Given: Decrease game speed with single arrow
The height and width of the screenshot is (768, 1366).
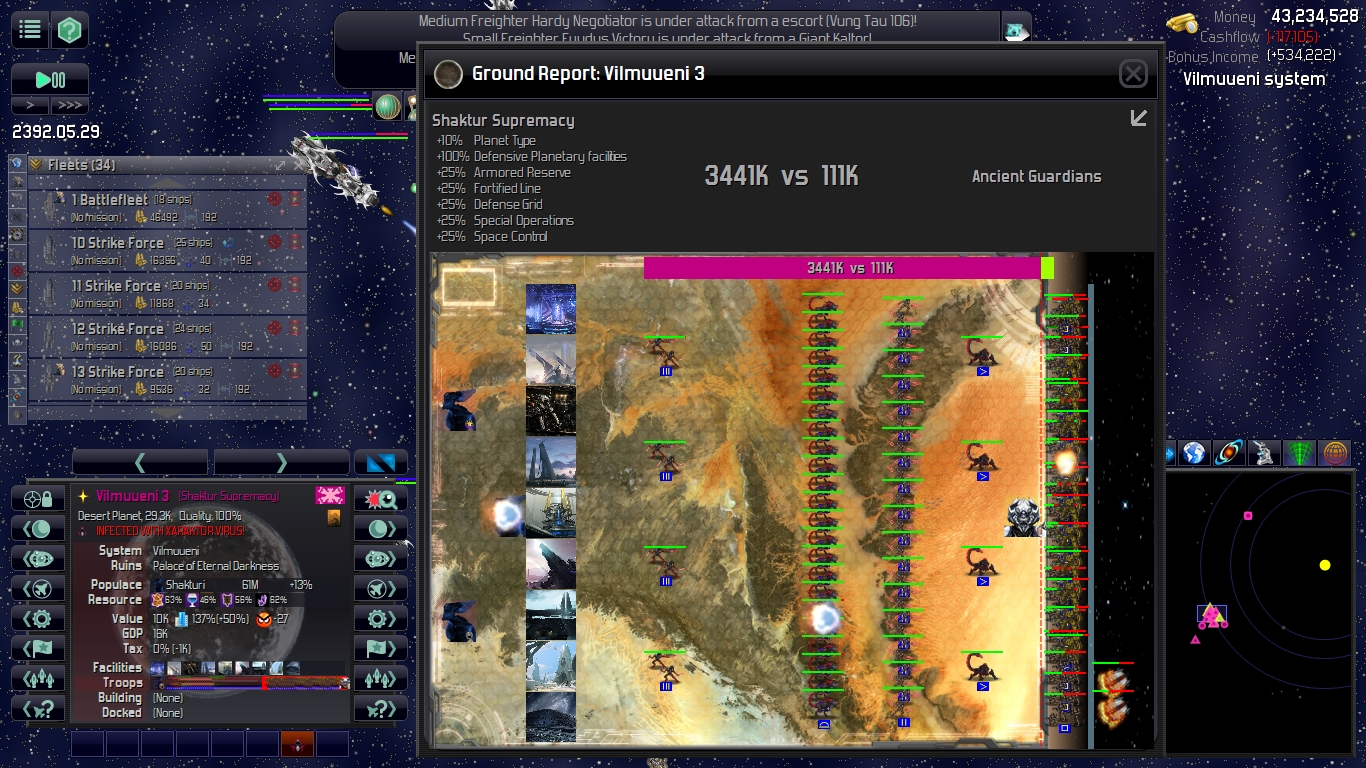Looking at the screenshot, I should click(x=30, y=105).
